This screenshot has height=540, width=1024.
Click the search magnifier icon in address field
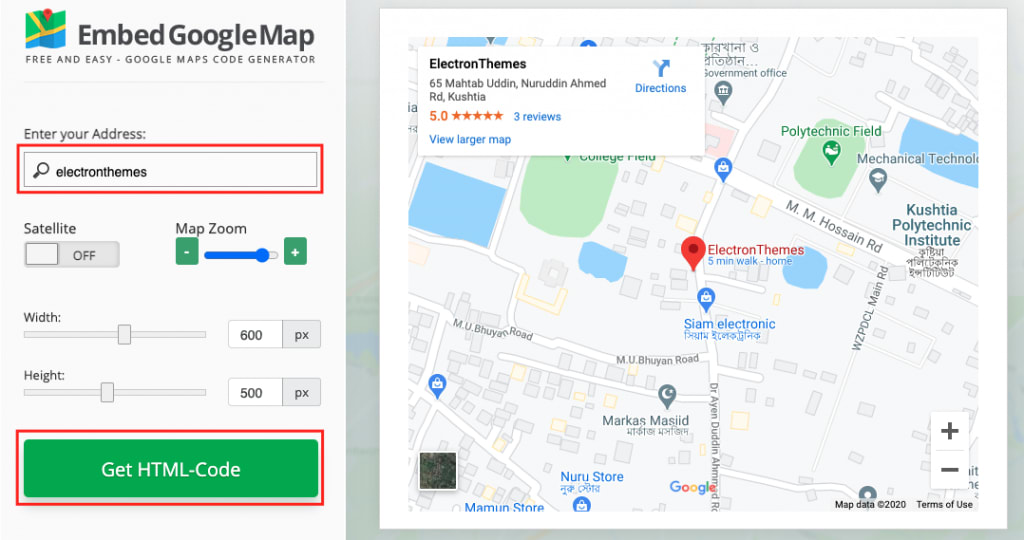pos(41,170)
